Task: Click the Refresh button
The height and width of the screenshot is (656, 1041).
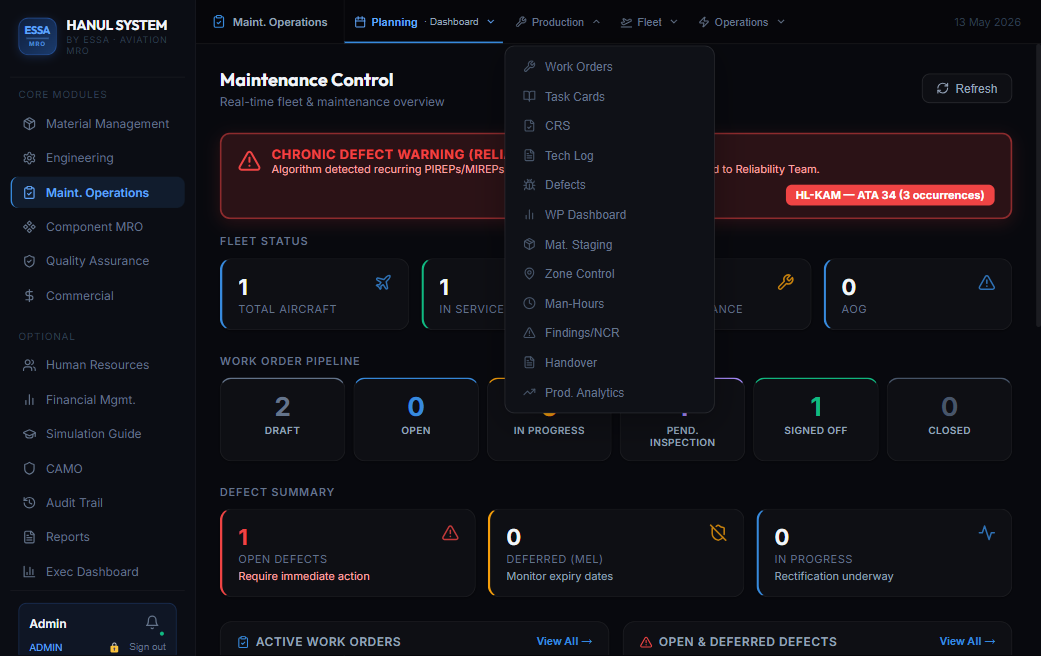Action: pyautogui.click(x=967, y=88)
